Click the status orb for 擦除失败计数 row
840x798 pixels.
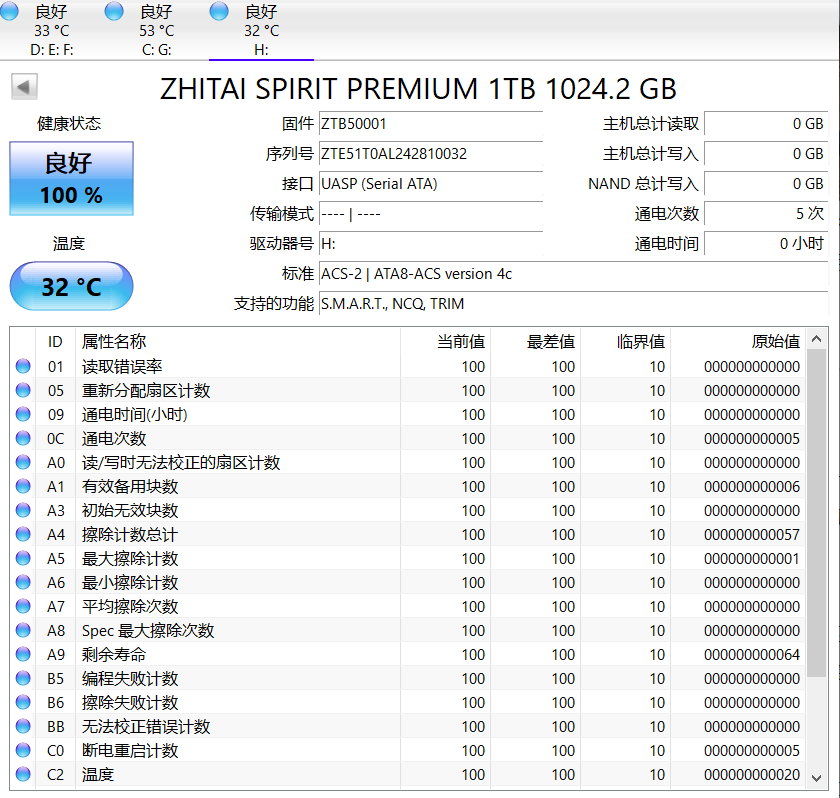pos(23,702)
